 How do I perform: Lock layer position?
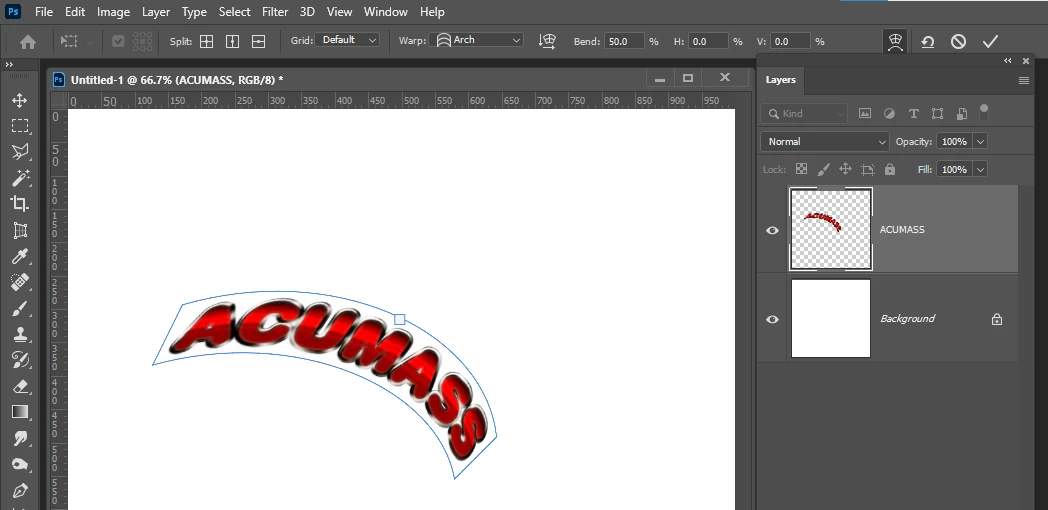(845, 169)
